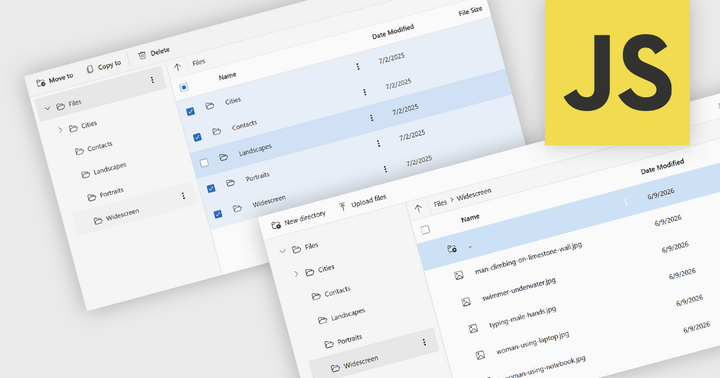The image size is (720, 378).
Task: Click the image icon for swimmer-underwater.jpg
Action: click(466, 302)
